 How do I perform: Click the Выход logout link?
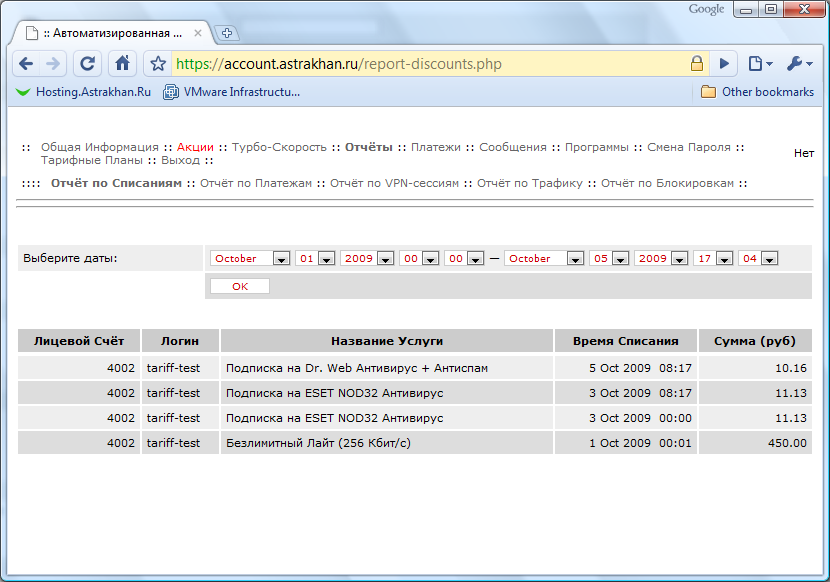(181, 160)
